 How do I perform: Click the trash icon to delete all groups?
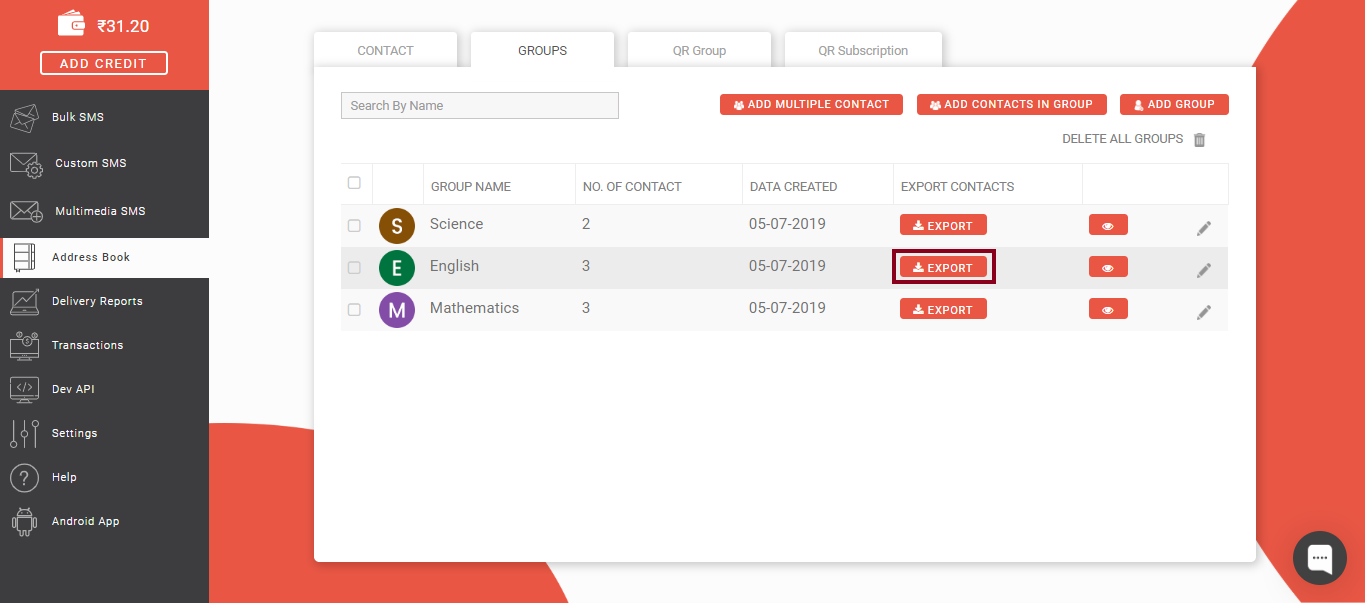pyautogui.click(x=1200, y=140)
